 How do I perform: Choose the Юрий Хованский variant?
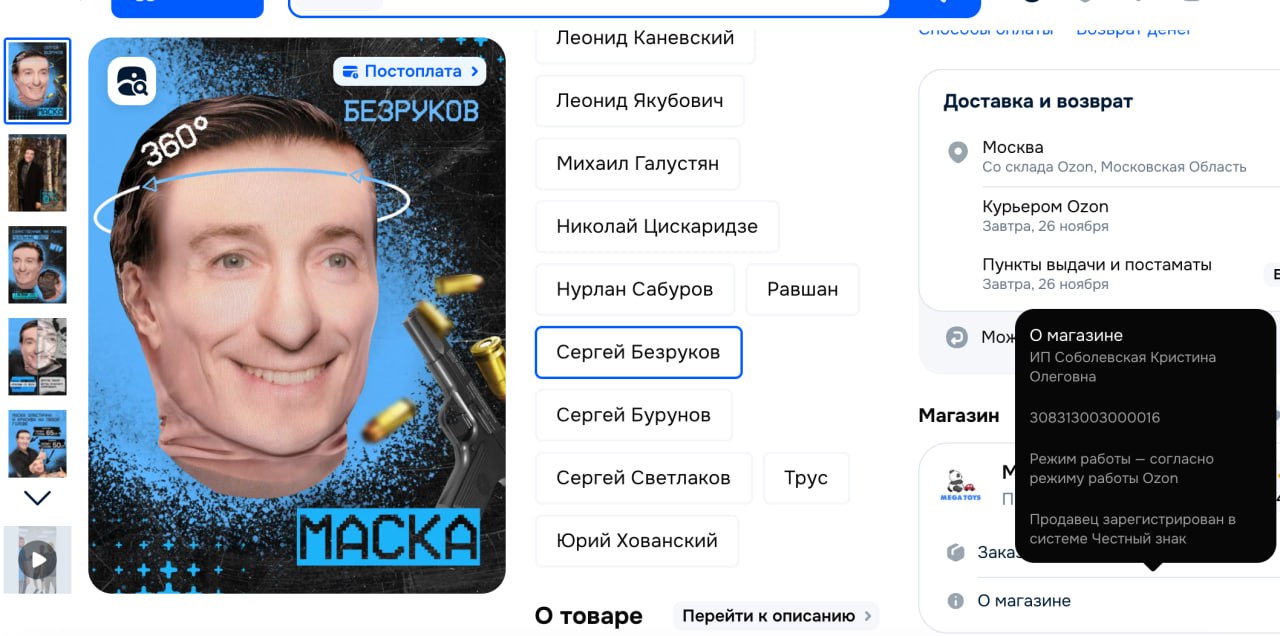637,541
